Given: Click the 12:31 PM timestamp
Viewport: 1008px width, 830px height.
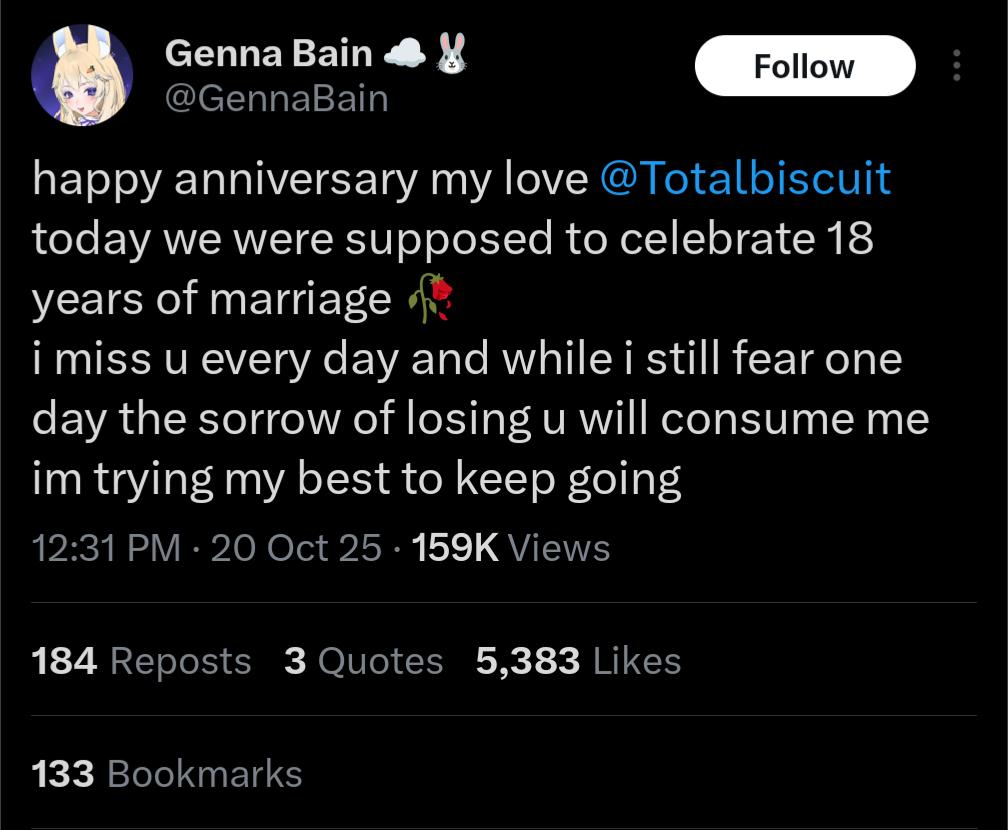Looking at the screenshot, I should pyautogui.click(x=107, y=548).
